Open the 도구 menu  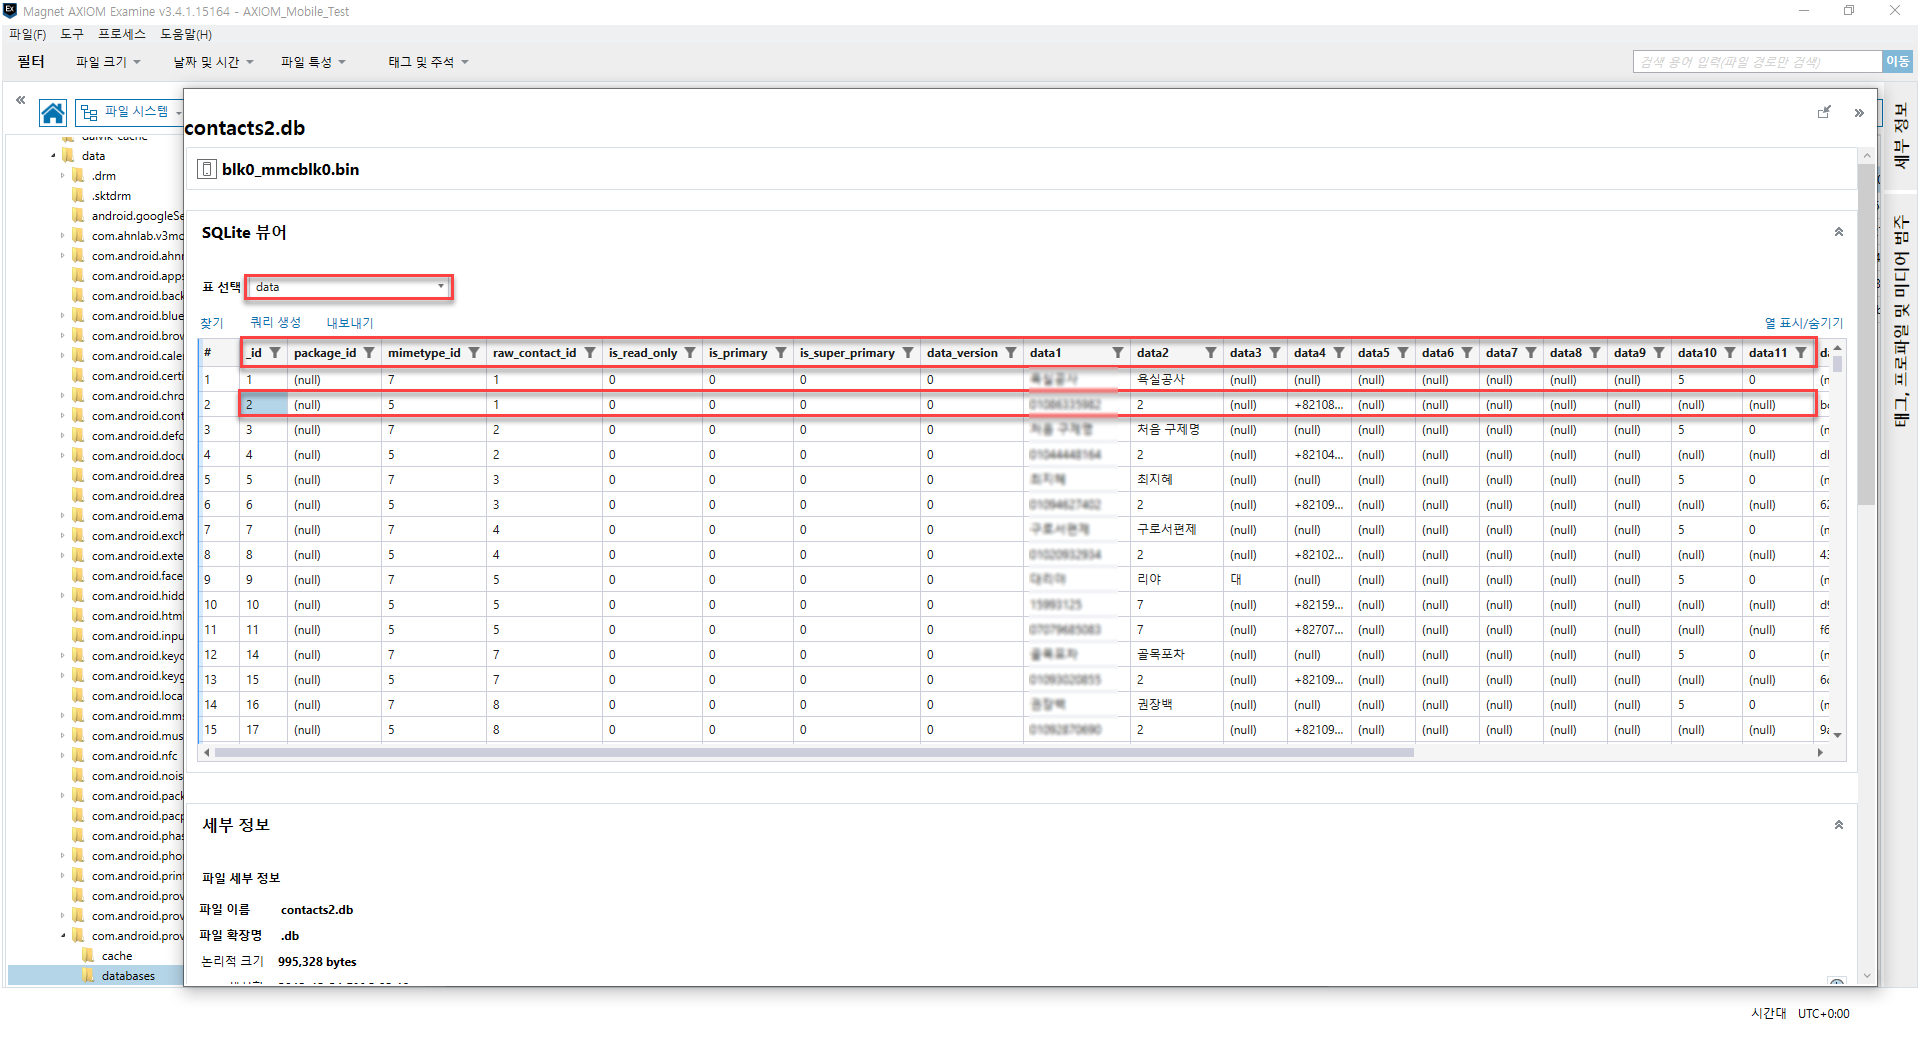point(72,34)
